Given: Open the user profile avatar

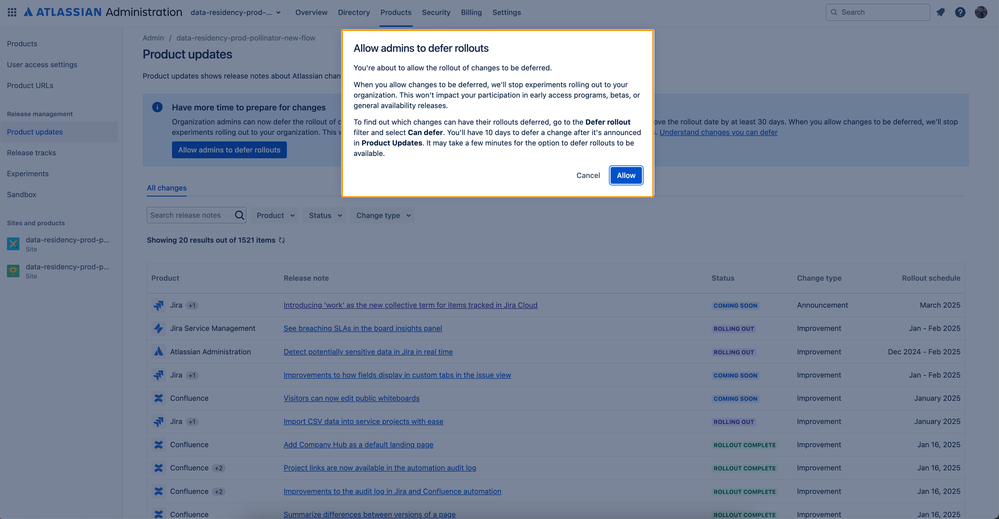Looking at the screenshot, I should click(981, 12).
